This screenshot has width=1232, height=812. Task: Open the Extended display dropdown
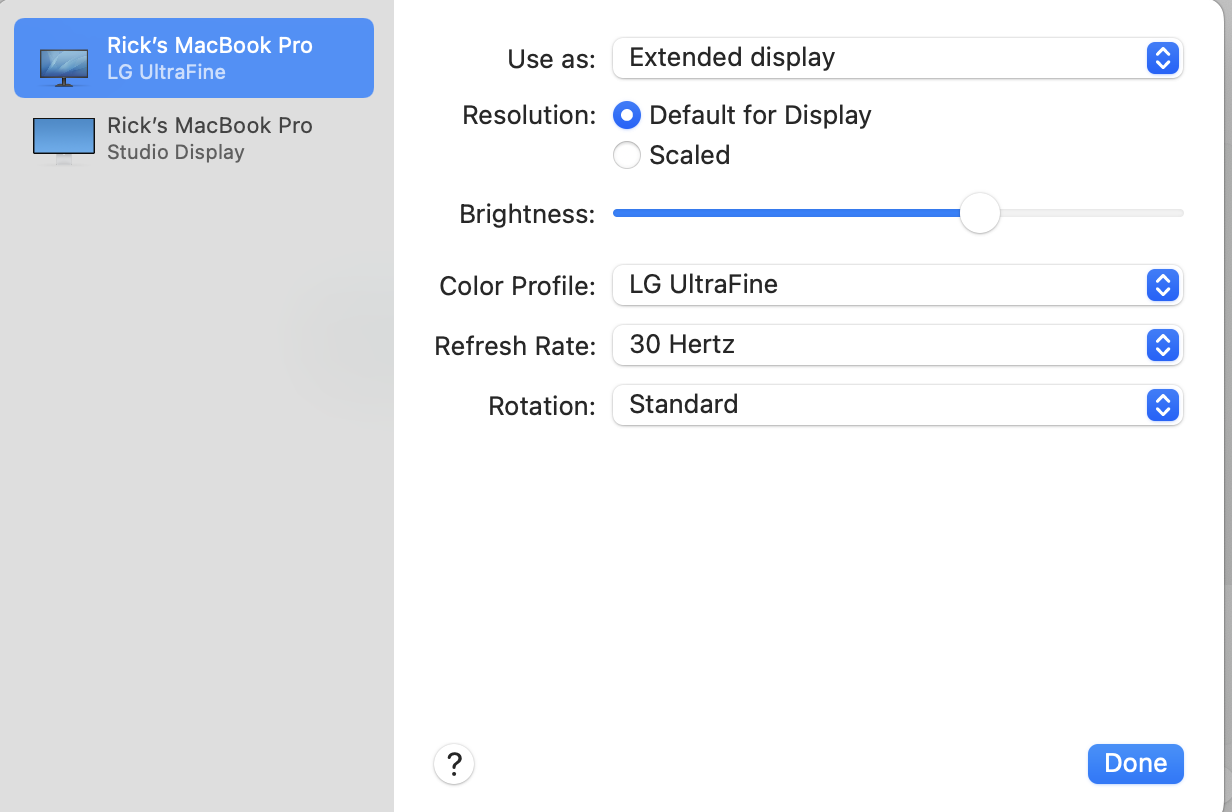click(x=898, y=58)
